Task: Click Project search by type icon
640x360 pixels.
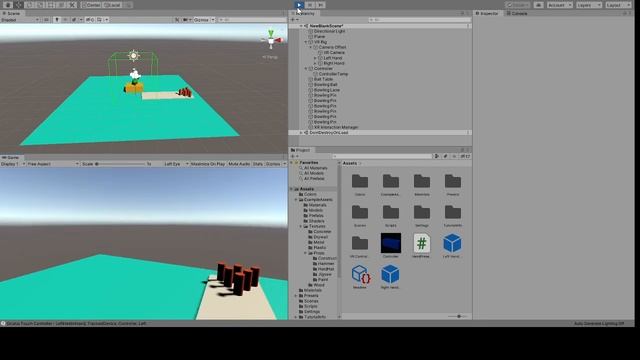Action: tap(437, 156)
